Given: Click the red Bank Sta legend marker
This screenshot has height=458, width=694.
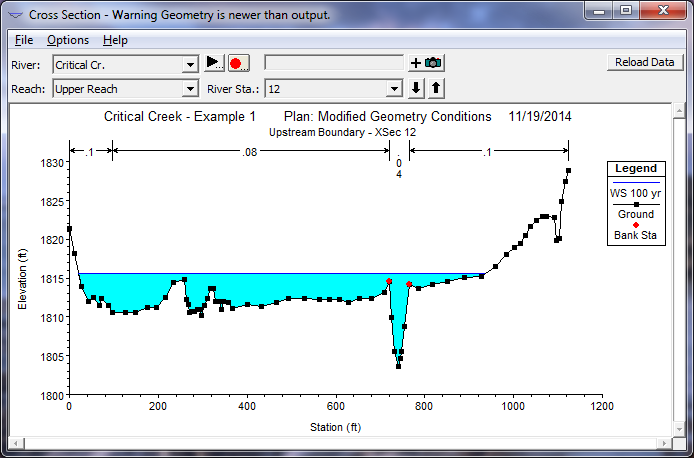Looking at the screenshot, I should pyautogui.click(x=635, y=225).
